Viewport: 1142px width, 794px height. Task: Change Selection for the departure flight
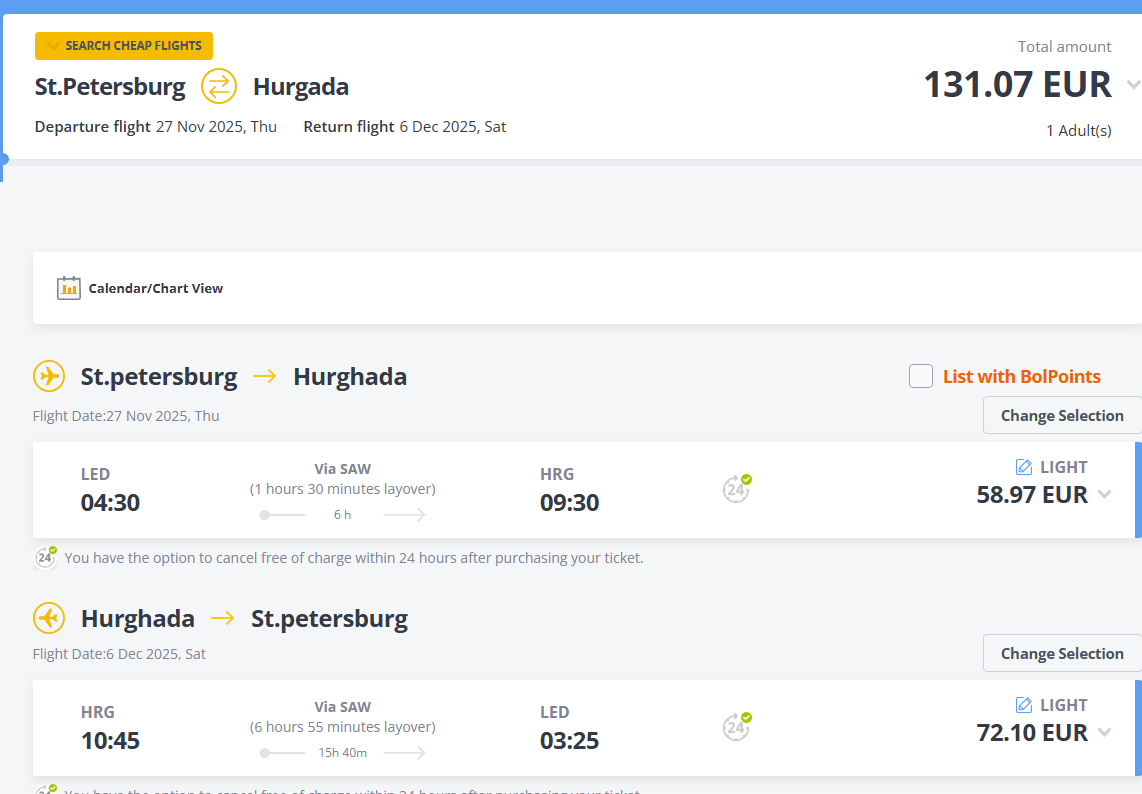[x=1062, y=416]
